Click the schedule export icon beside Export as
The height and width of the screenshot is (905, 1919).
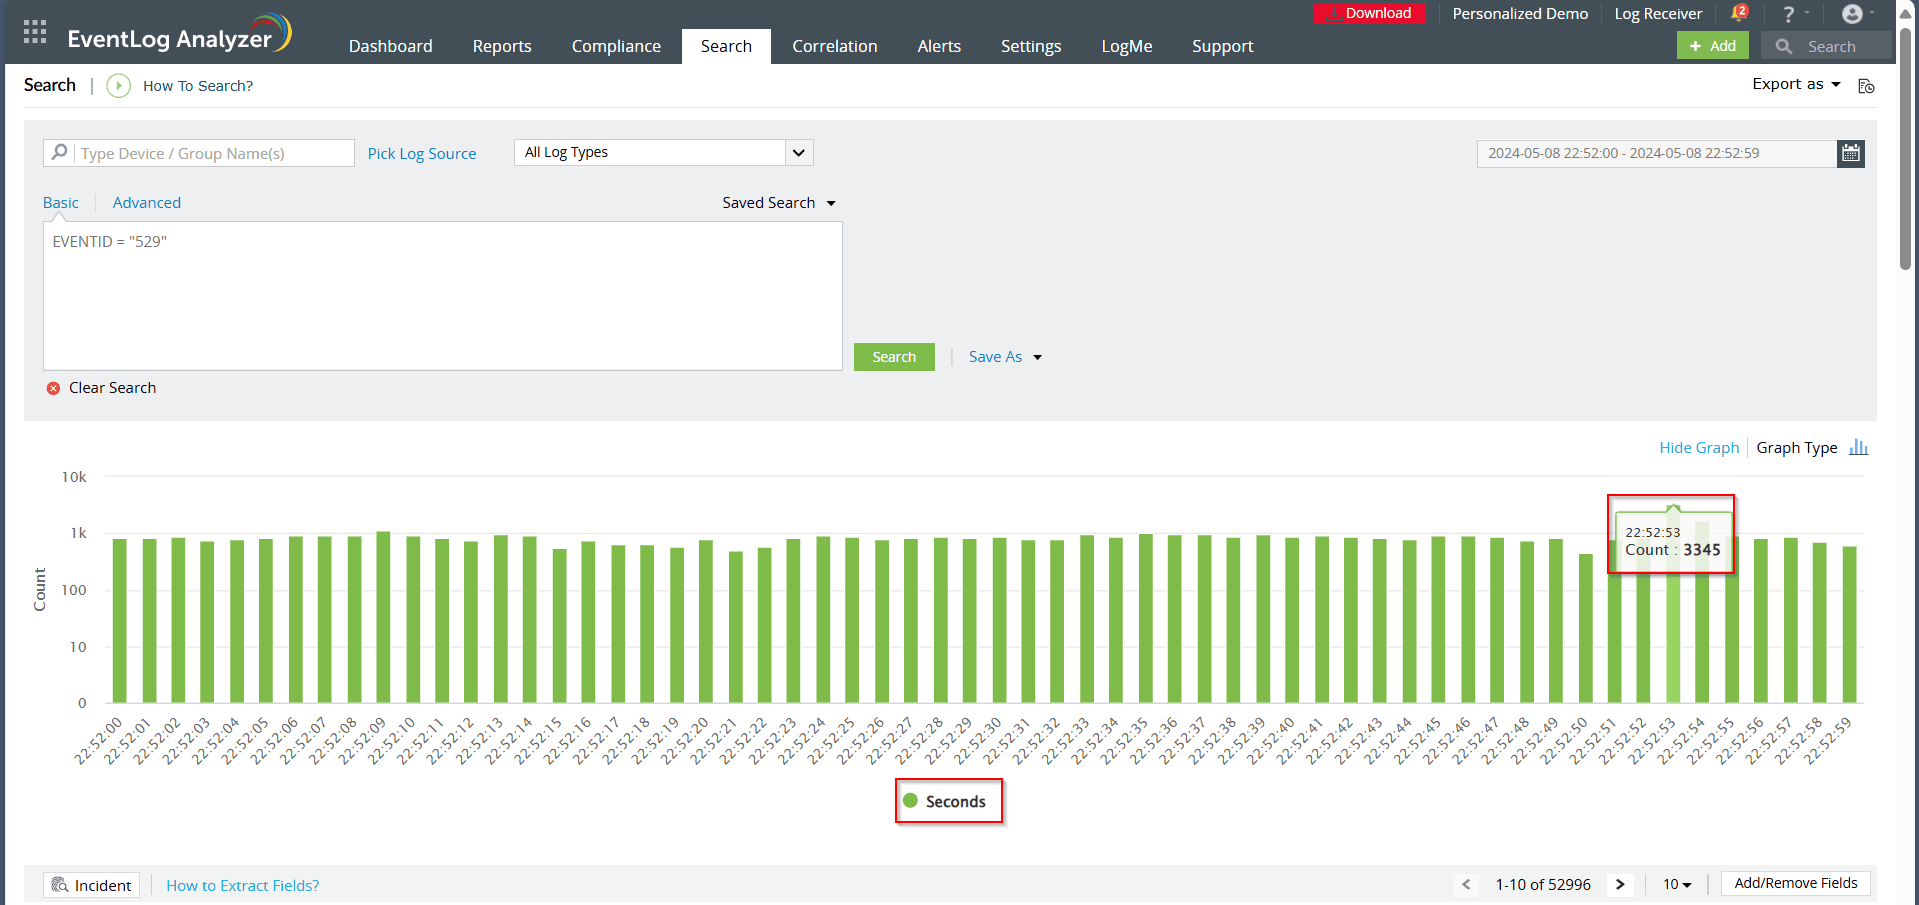1866,86
